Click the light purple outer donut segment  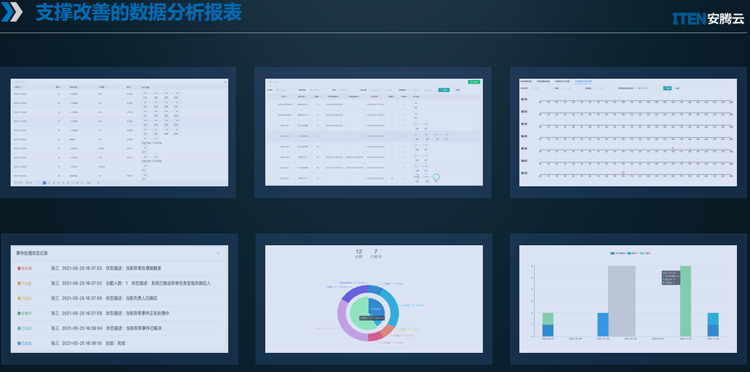(343, 320)
